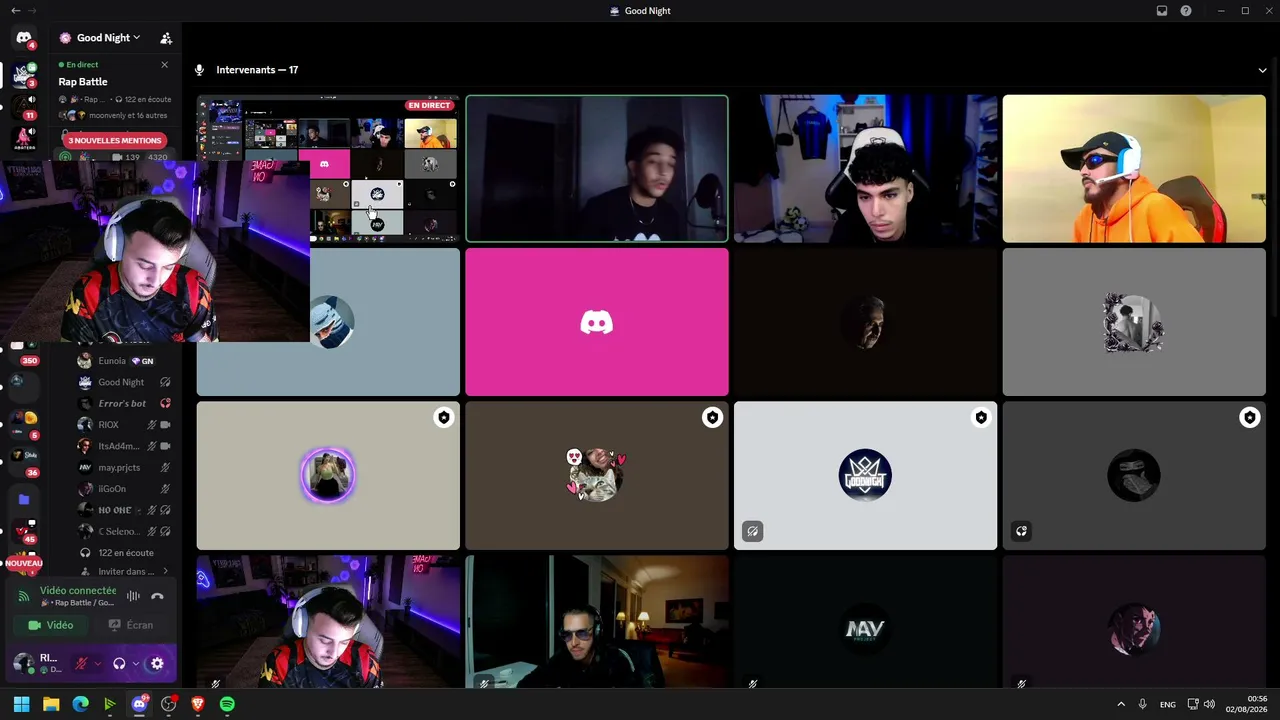Select the orange hoodie speaker video tile
Image resolution: width=1280 pixels, height=720 pixels.
1134,169
